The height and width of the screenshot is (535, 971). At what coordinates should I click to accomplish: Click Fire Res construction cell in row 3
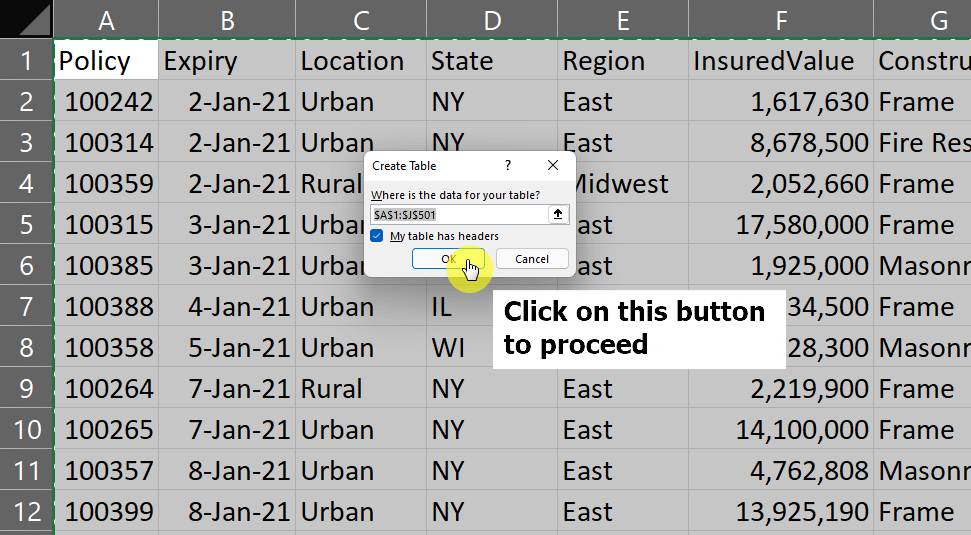(x=923, y=142)
